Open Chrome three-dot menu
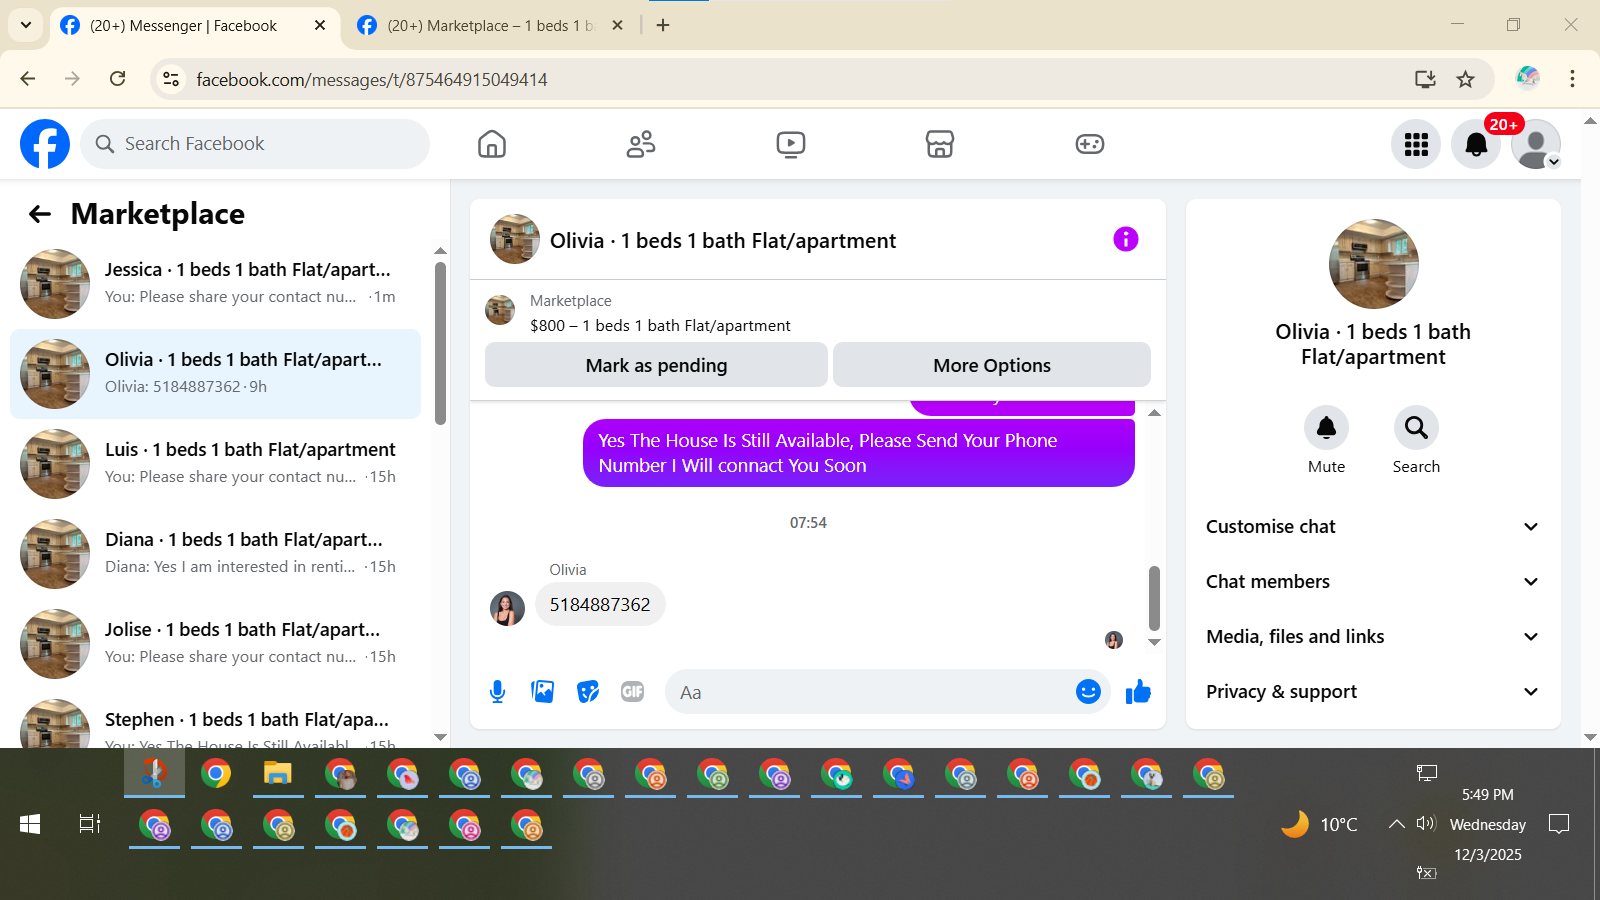Image resolution: width=1600 pixels, height=900 pixels. tap(1573, 79)
